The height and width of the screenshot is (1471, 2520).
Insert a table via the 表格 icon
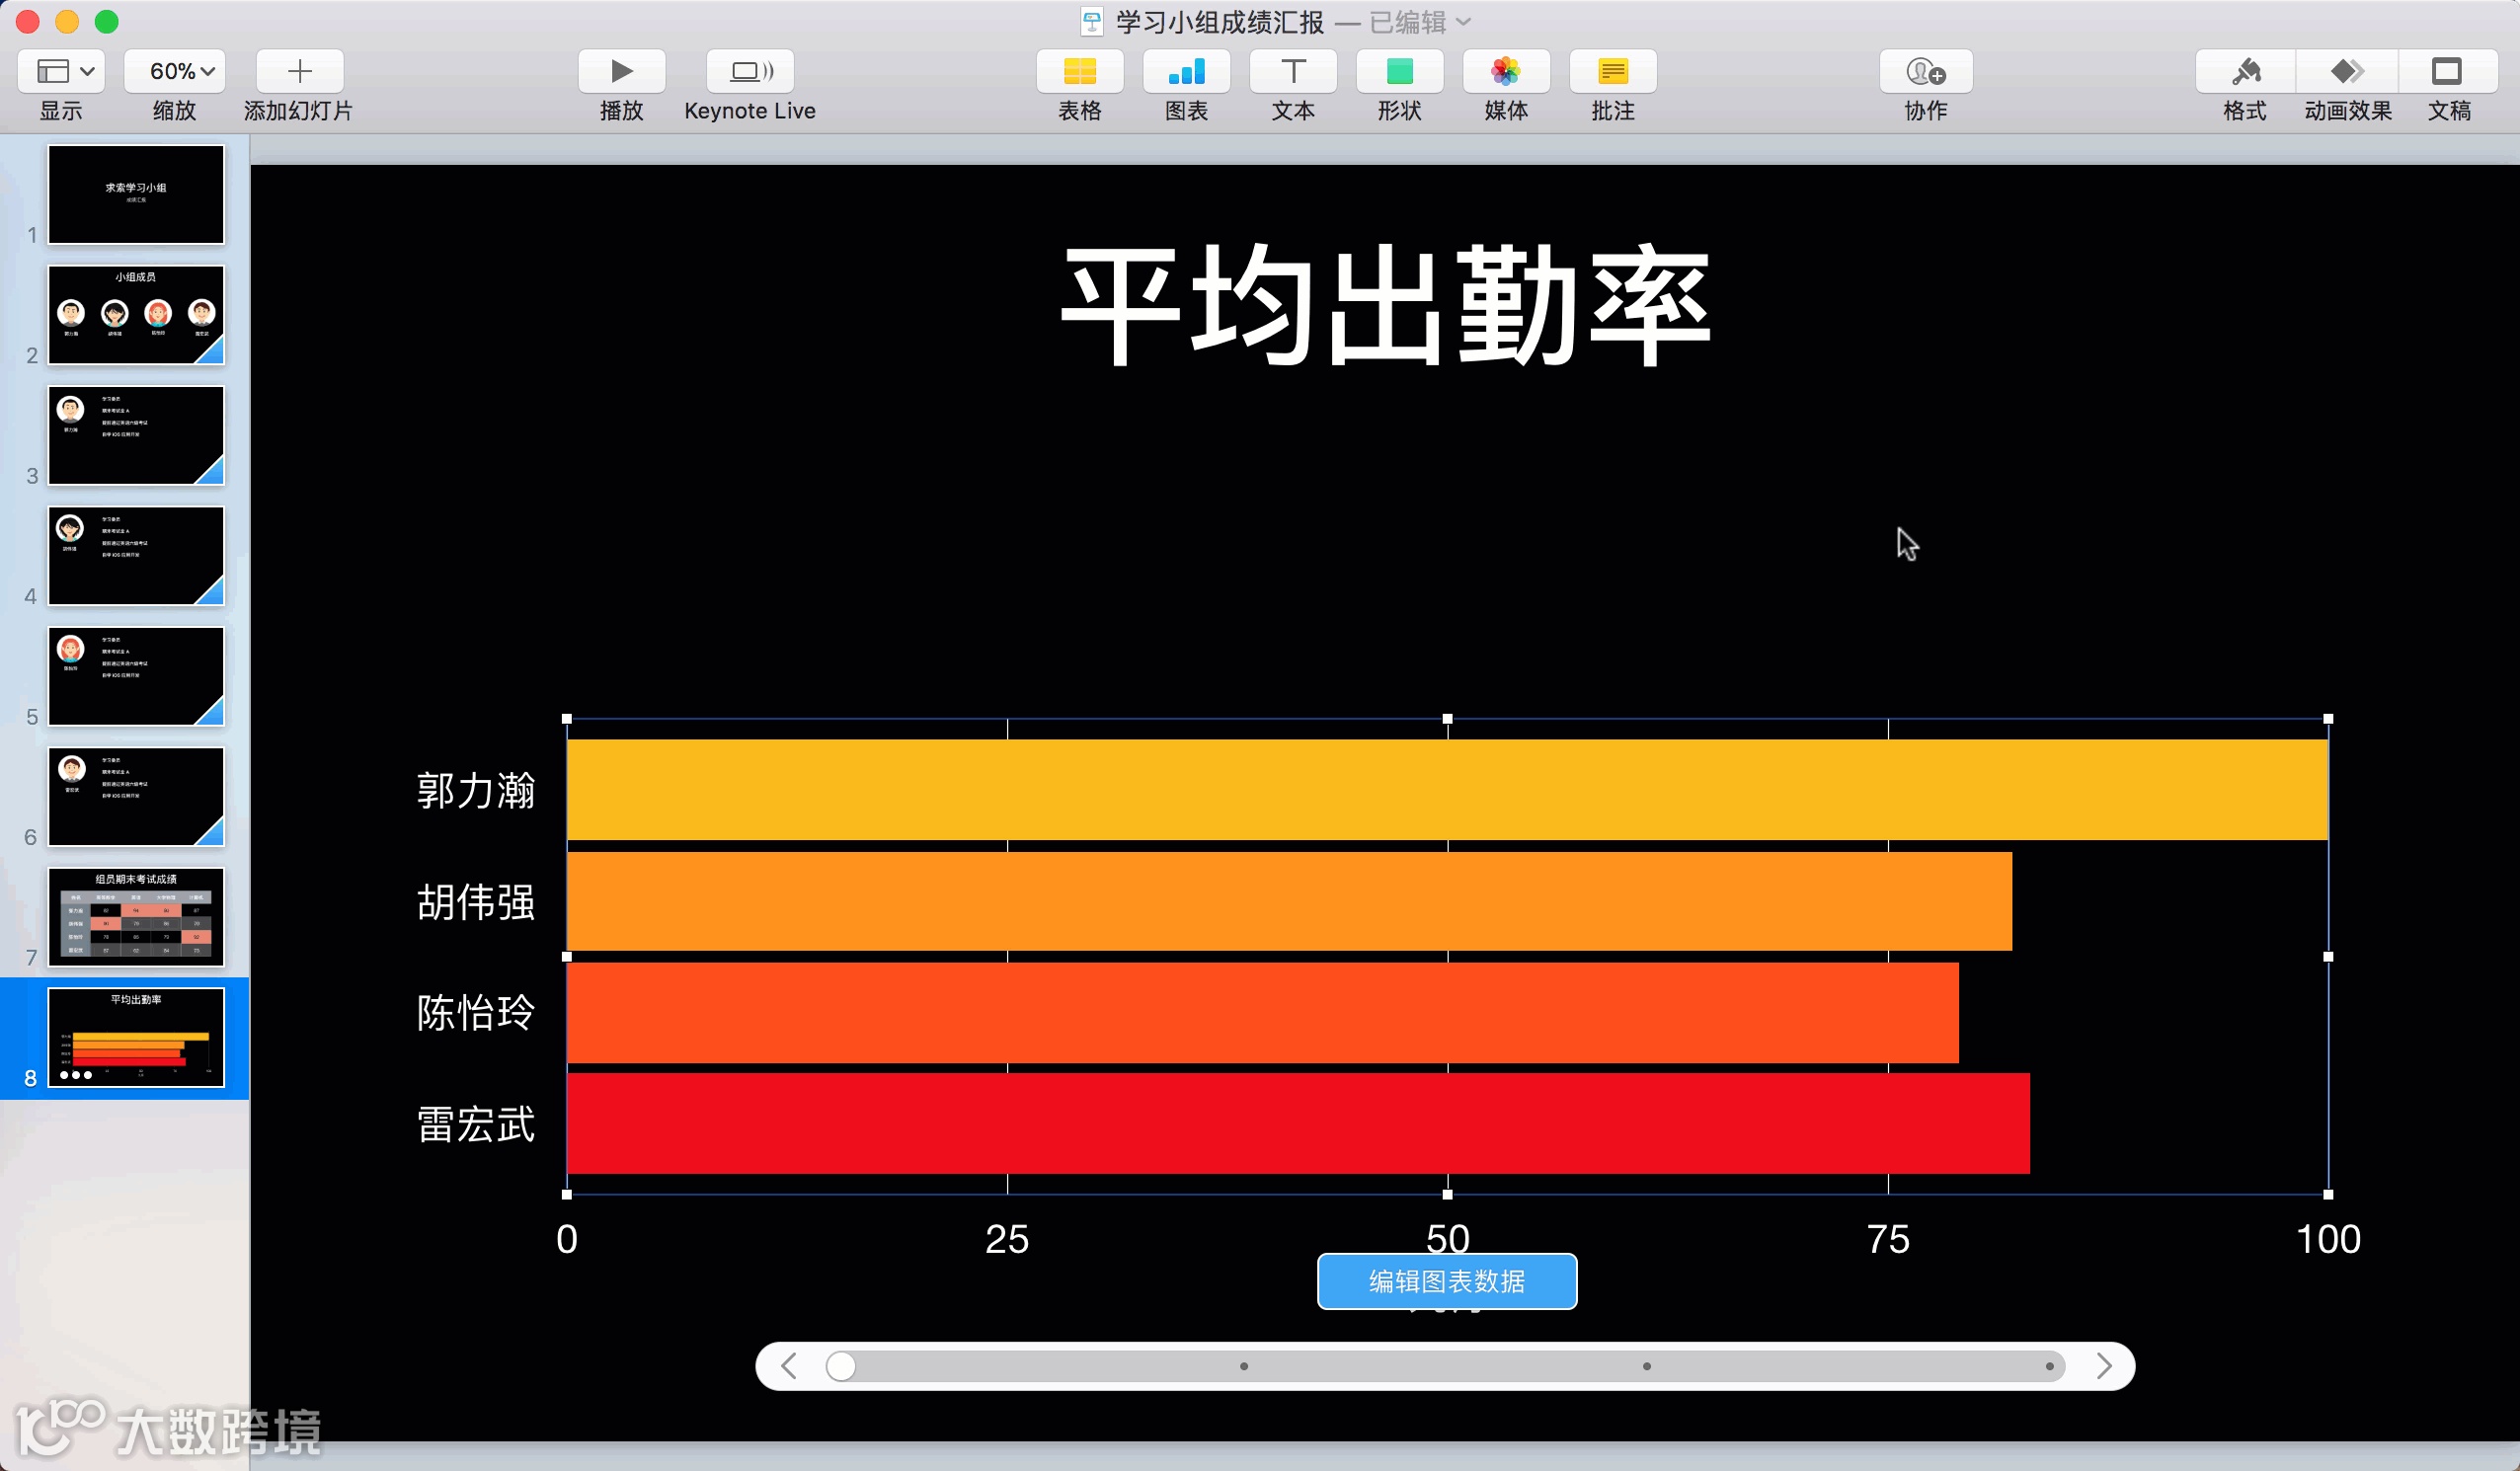(1079, 71)
